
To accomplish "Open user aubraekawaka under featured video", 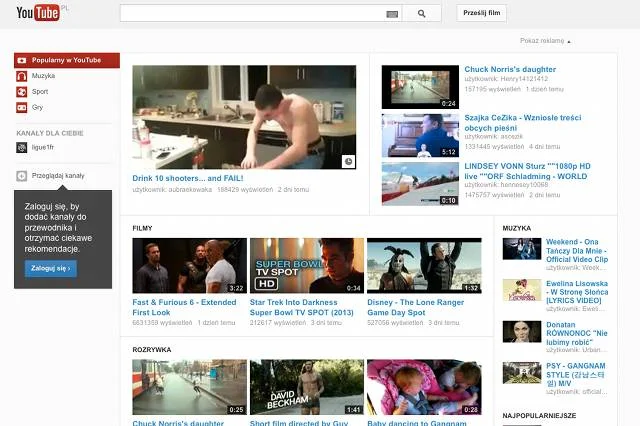I will 190,190.
